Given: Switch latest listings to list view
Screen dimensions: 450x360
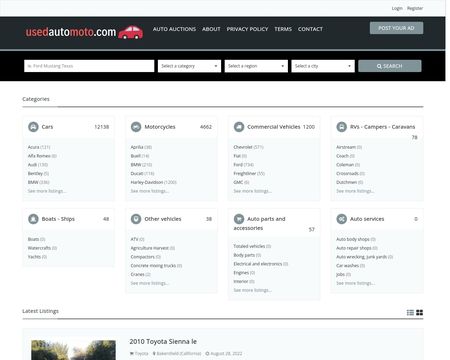Looking at the screenshot, I should coord(410,312).
